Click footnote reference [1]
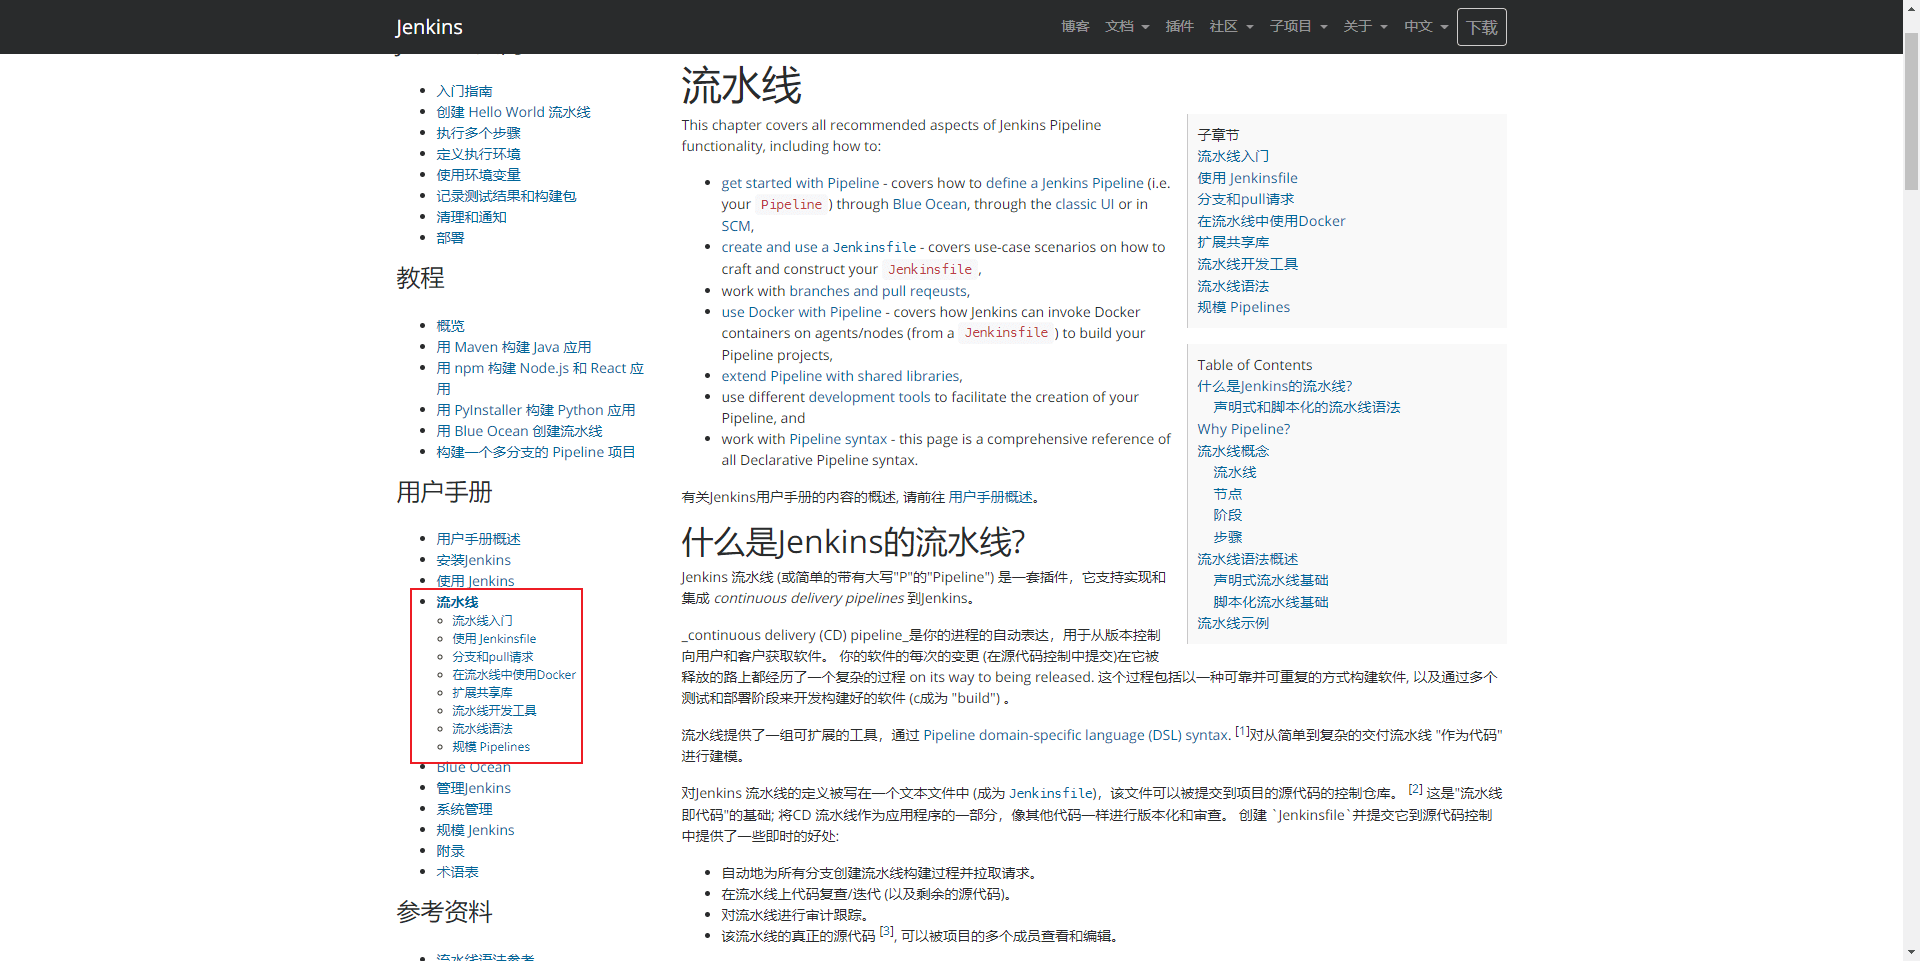Screen dimensions: 1920x961 (x=1241, y=731)
